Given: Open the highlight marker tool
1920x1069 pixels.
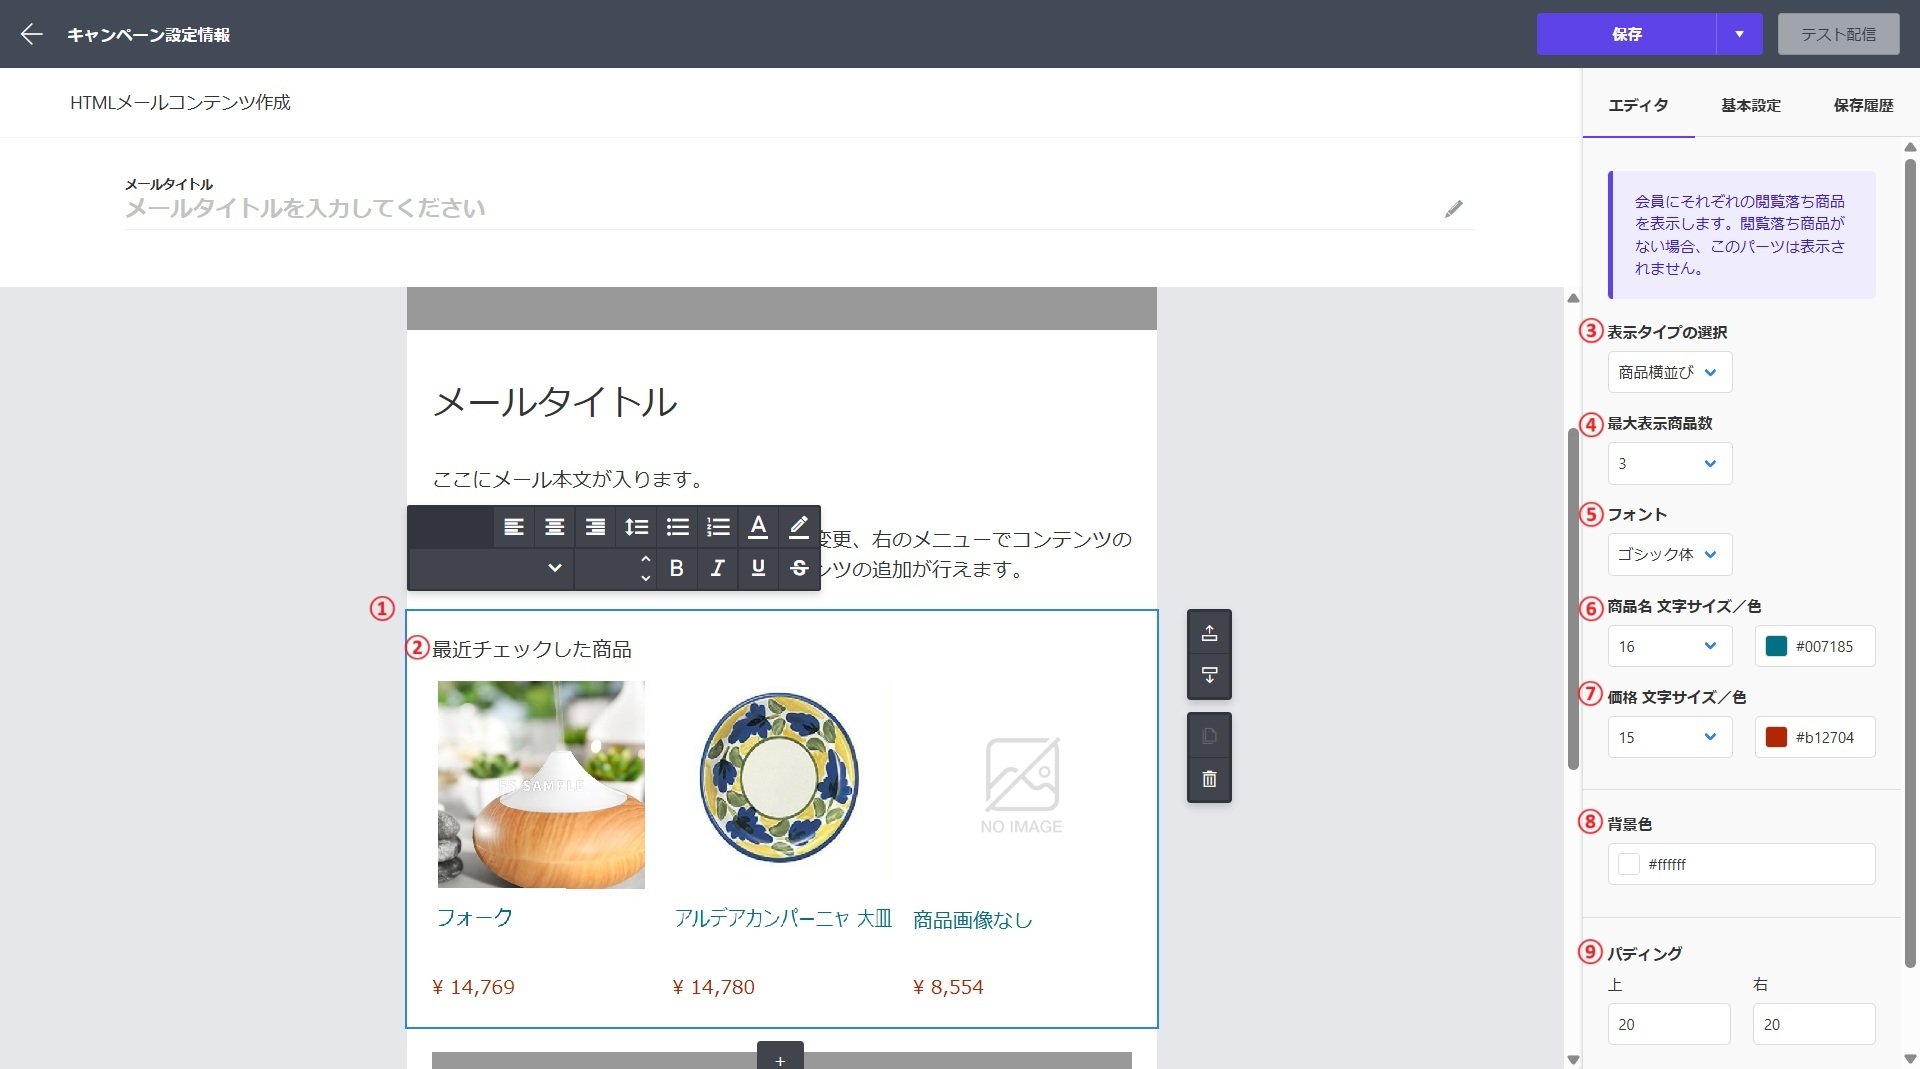Looking at the screenshot, I should click(799, 527).
